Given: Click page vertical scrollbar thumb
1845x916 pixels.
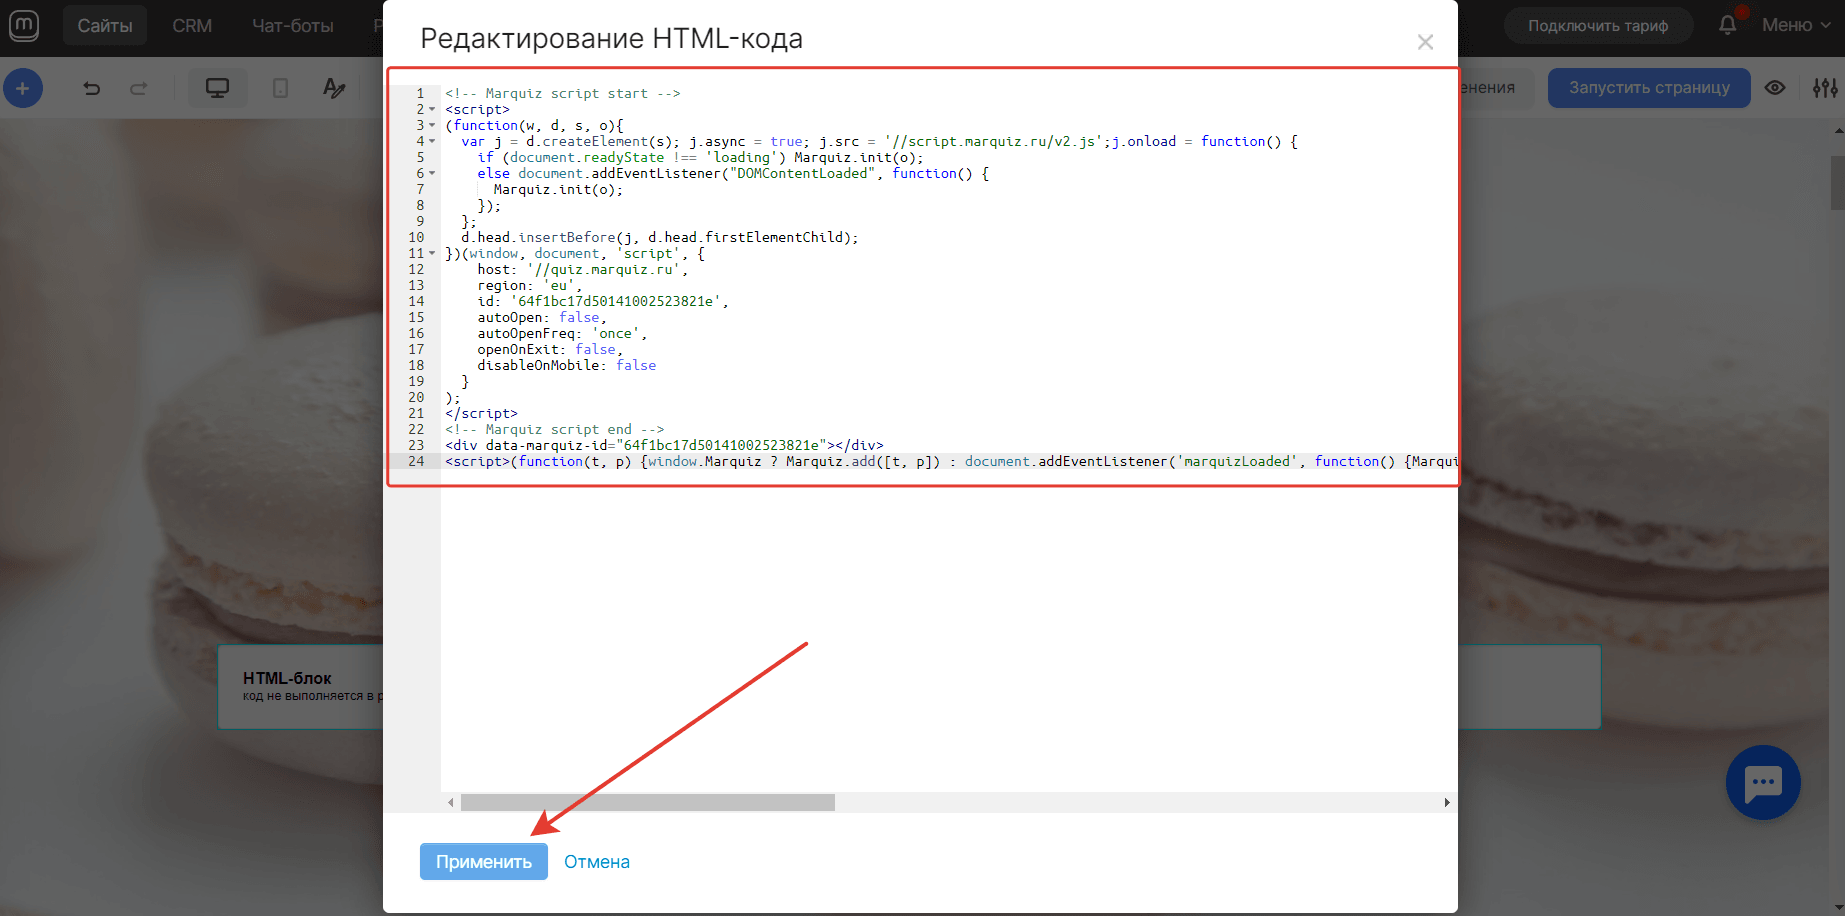Looking at the screenshot, I should [1837, 182].
